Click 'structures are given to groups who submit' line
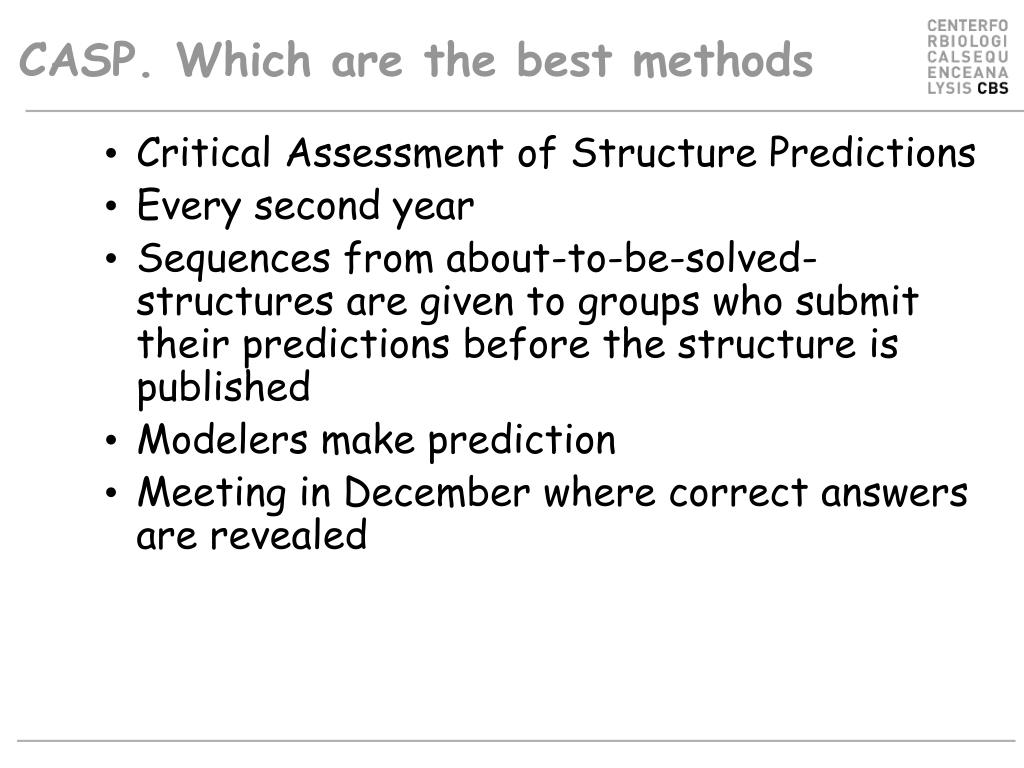The height and width of the screenshot is (768, 1024). pyautogui.click(x=528, y=302)
